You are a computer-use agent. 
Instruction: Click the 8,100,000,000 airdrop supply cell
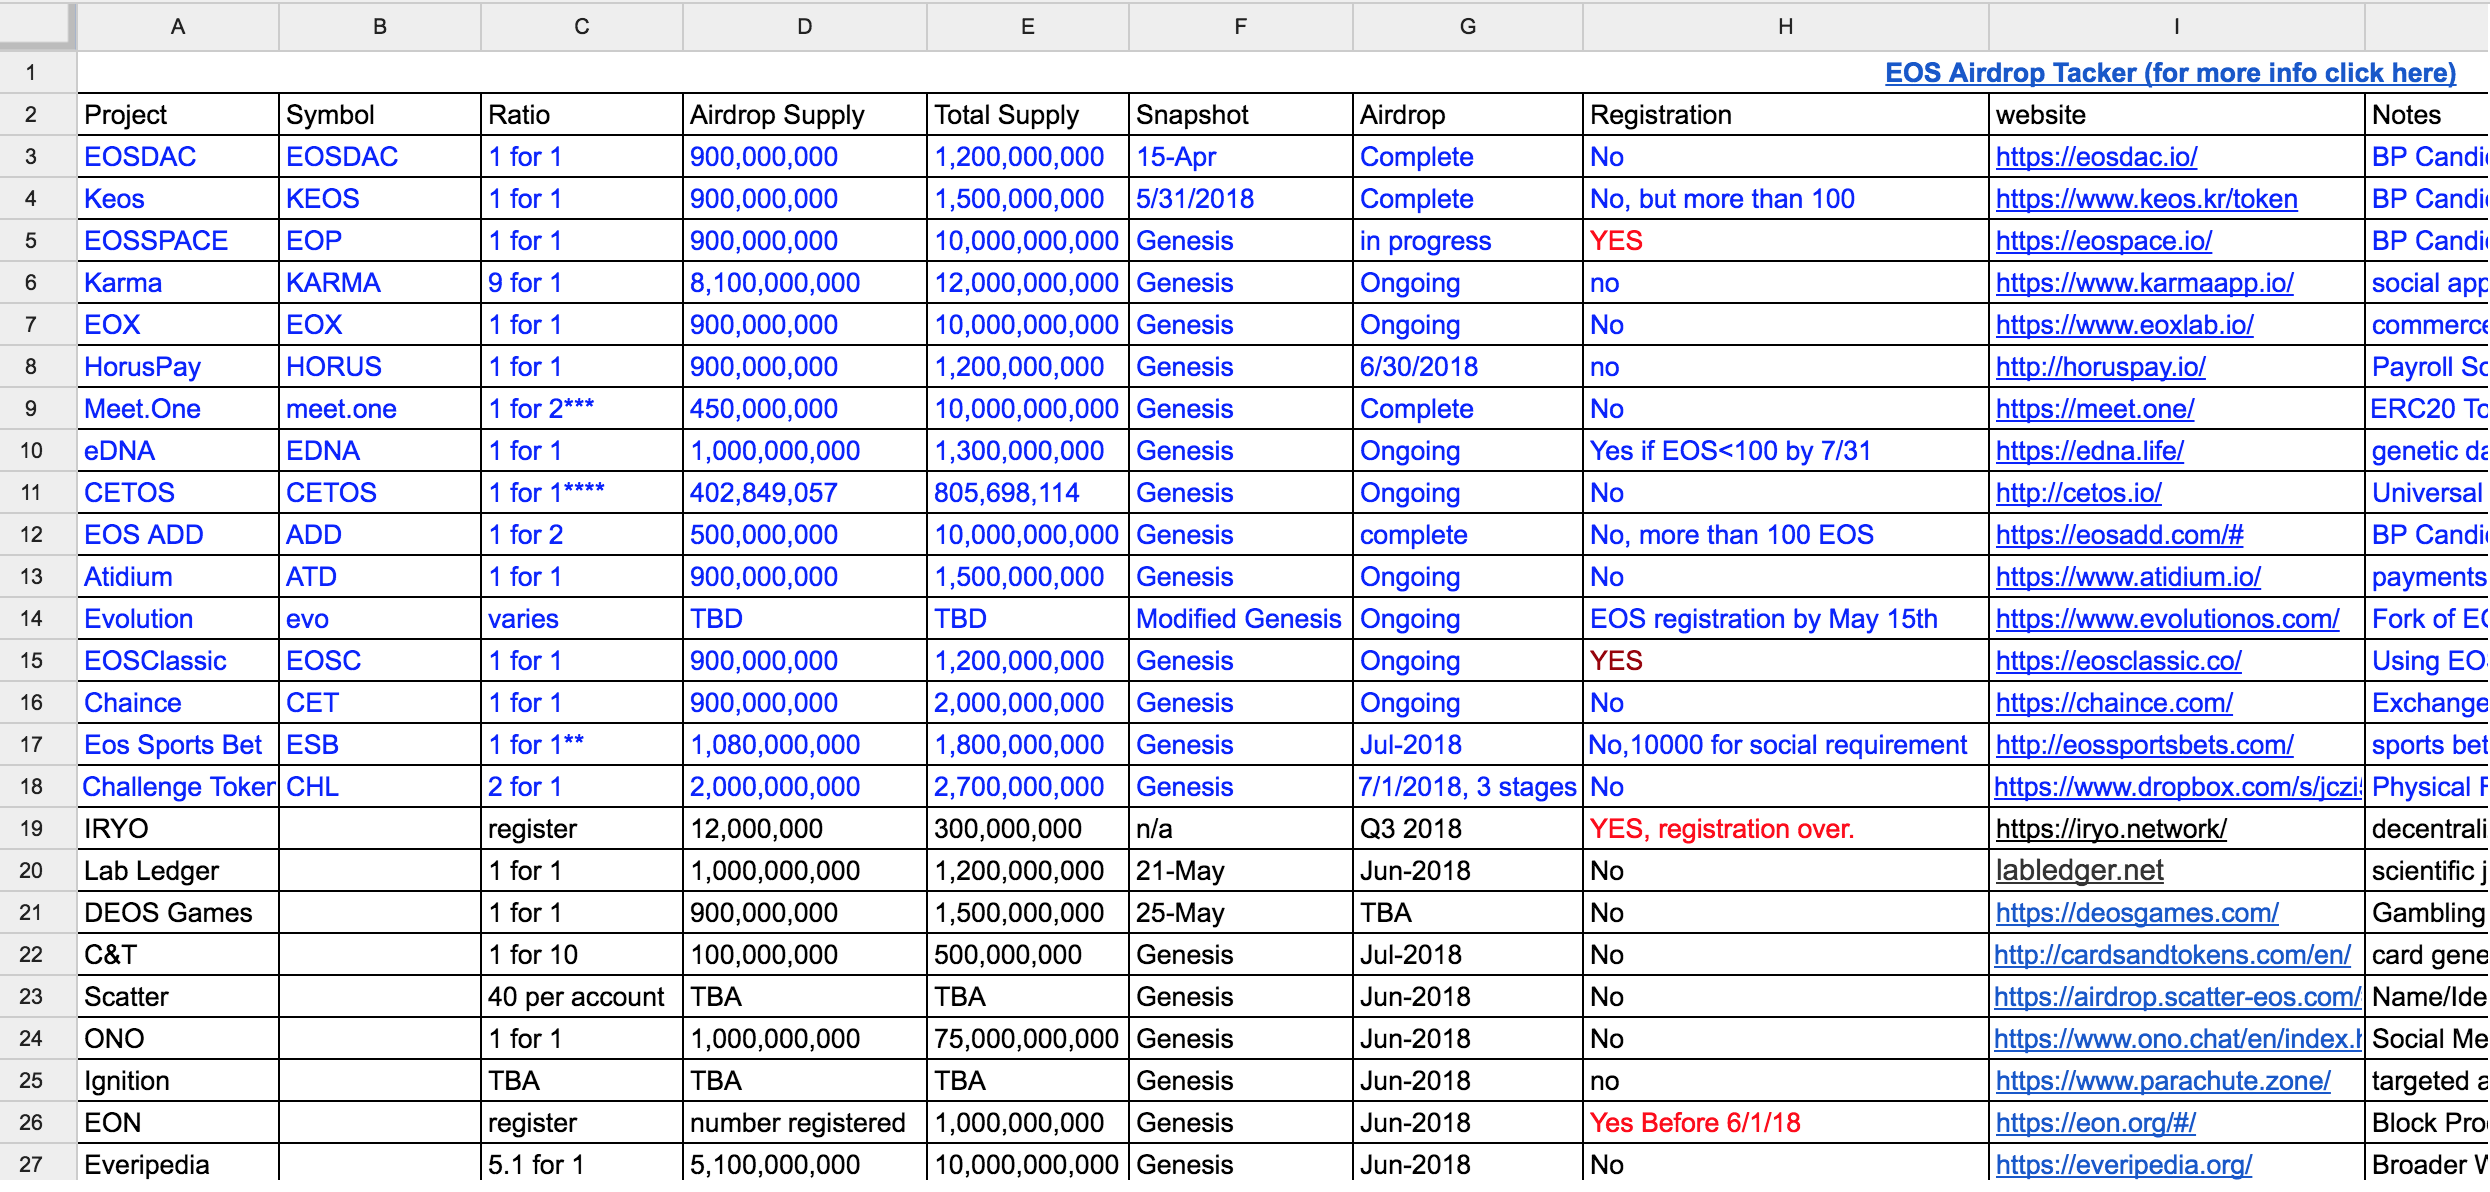point(805,283)
